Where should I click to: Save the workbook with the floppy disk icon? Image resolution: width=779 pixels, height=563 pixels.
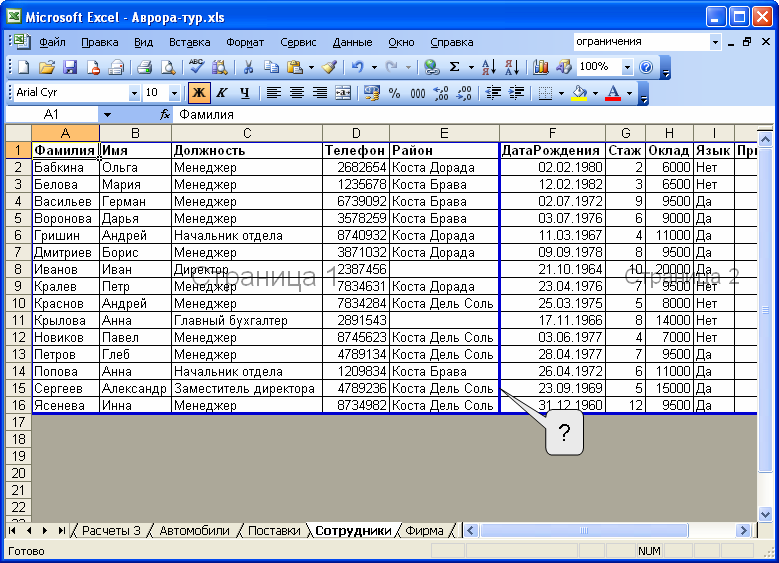(70, 67)
